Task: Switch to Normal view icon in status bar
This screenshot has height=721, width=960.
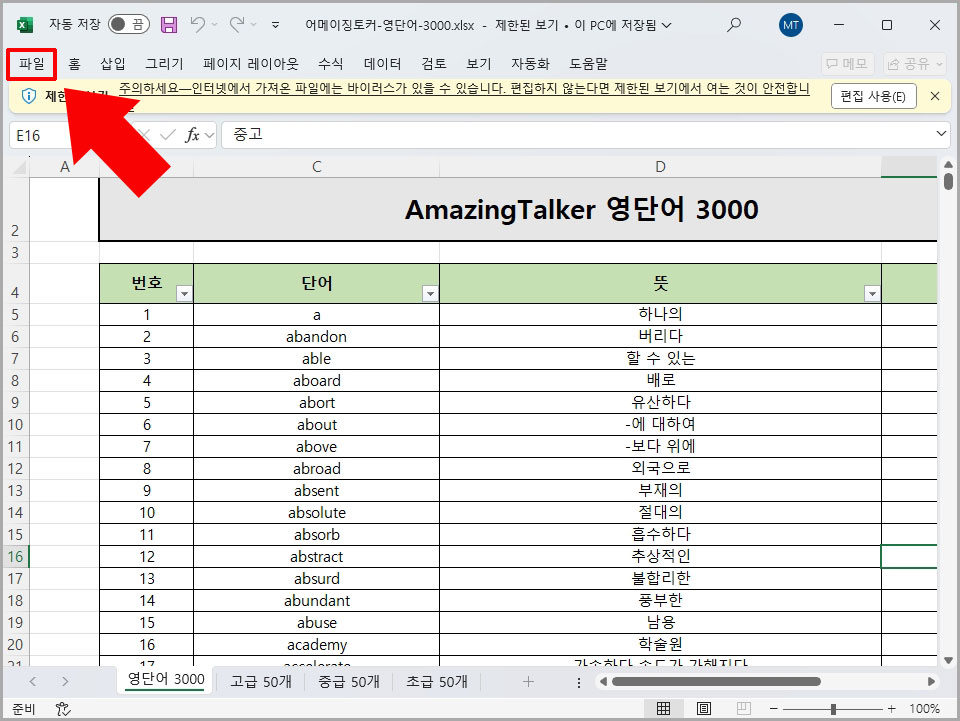Action: [664, 707]
